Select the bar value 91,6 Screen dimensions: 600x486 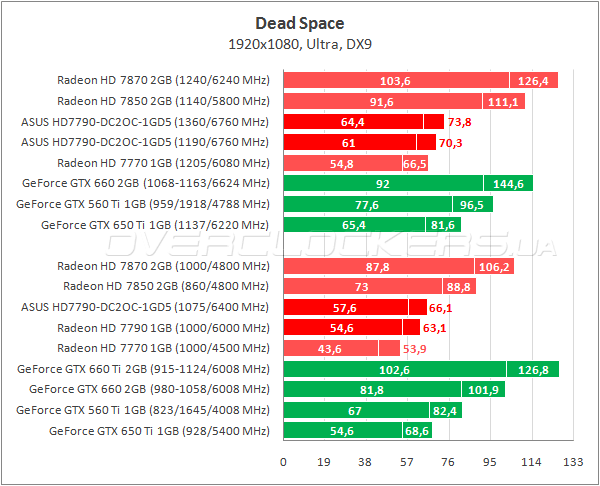point(382,102)
